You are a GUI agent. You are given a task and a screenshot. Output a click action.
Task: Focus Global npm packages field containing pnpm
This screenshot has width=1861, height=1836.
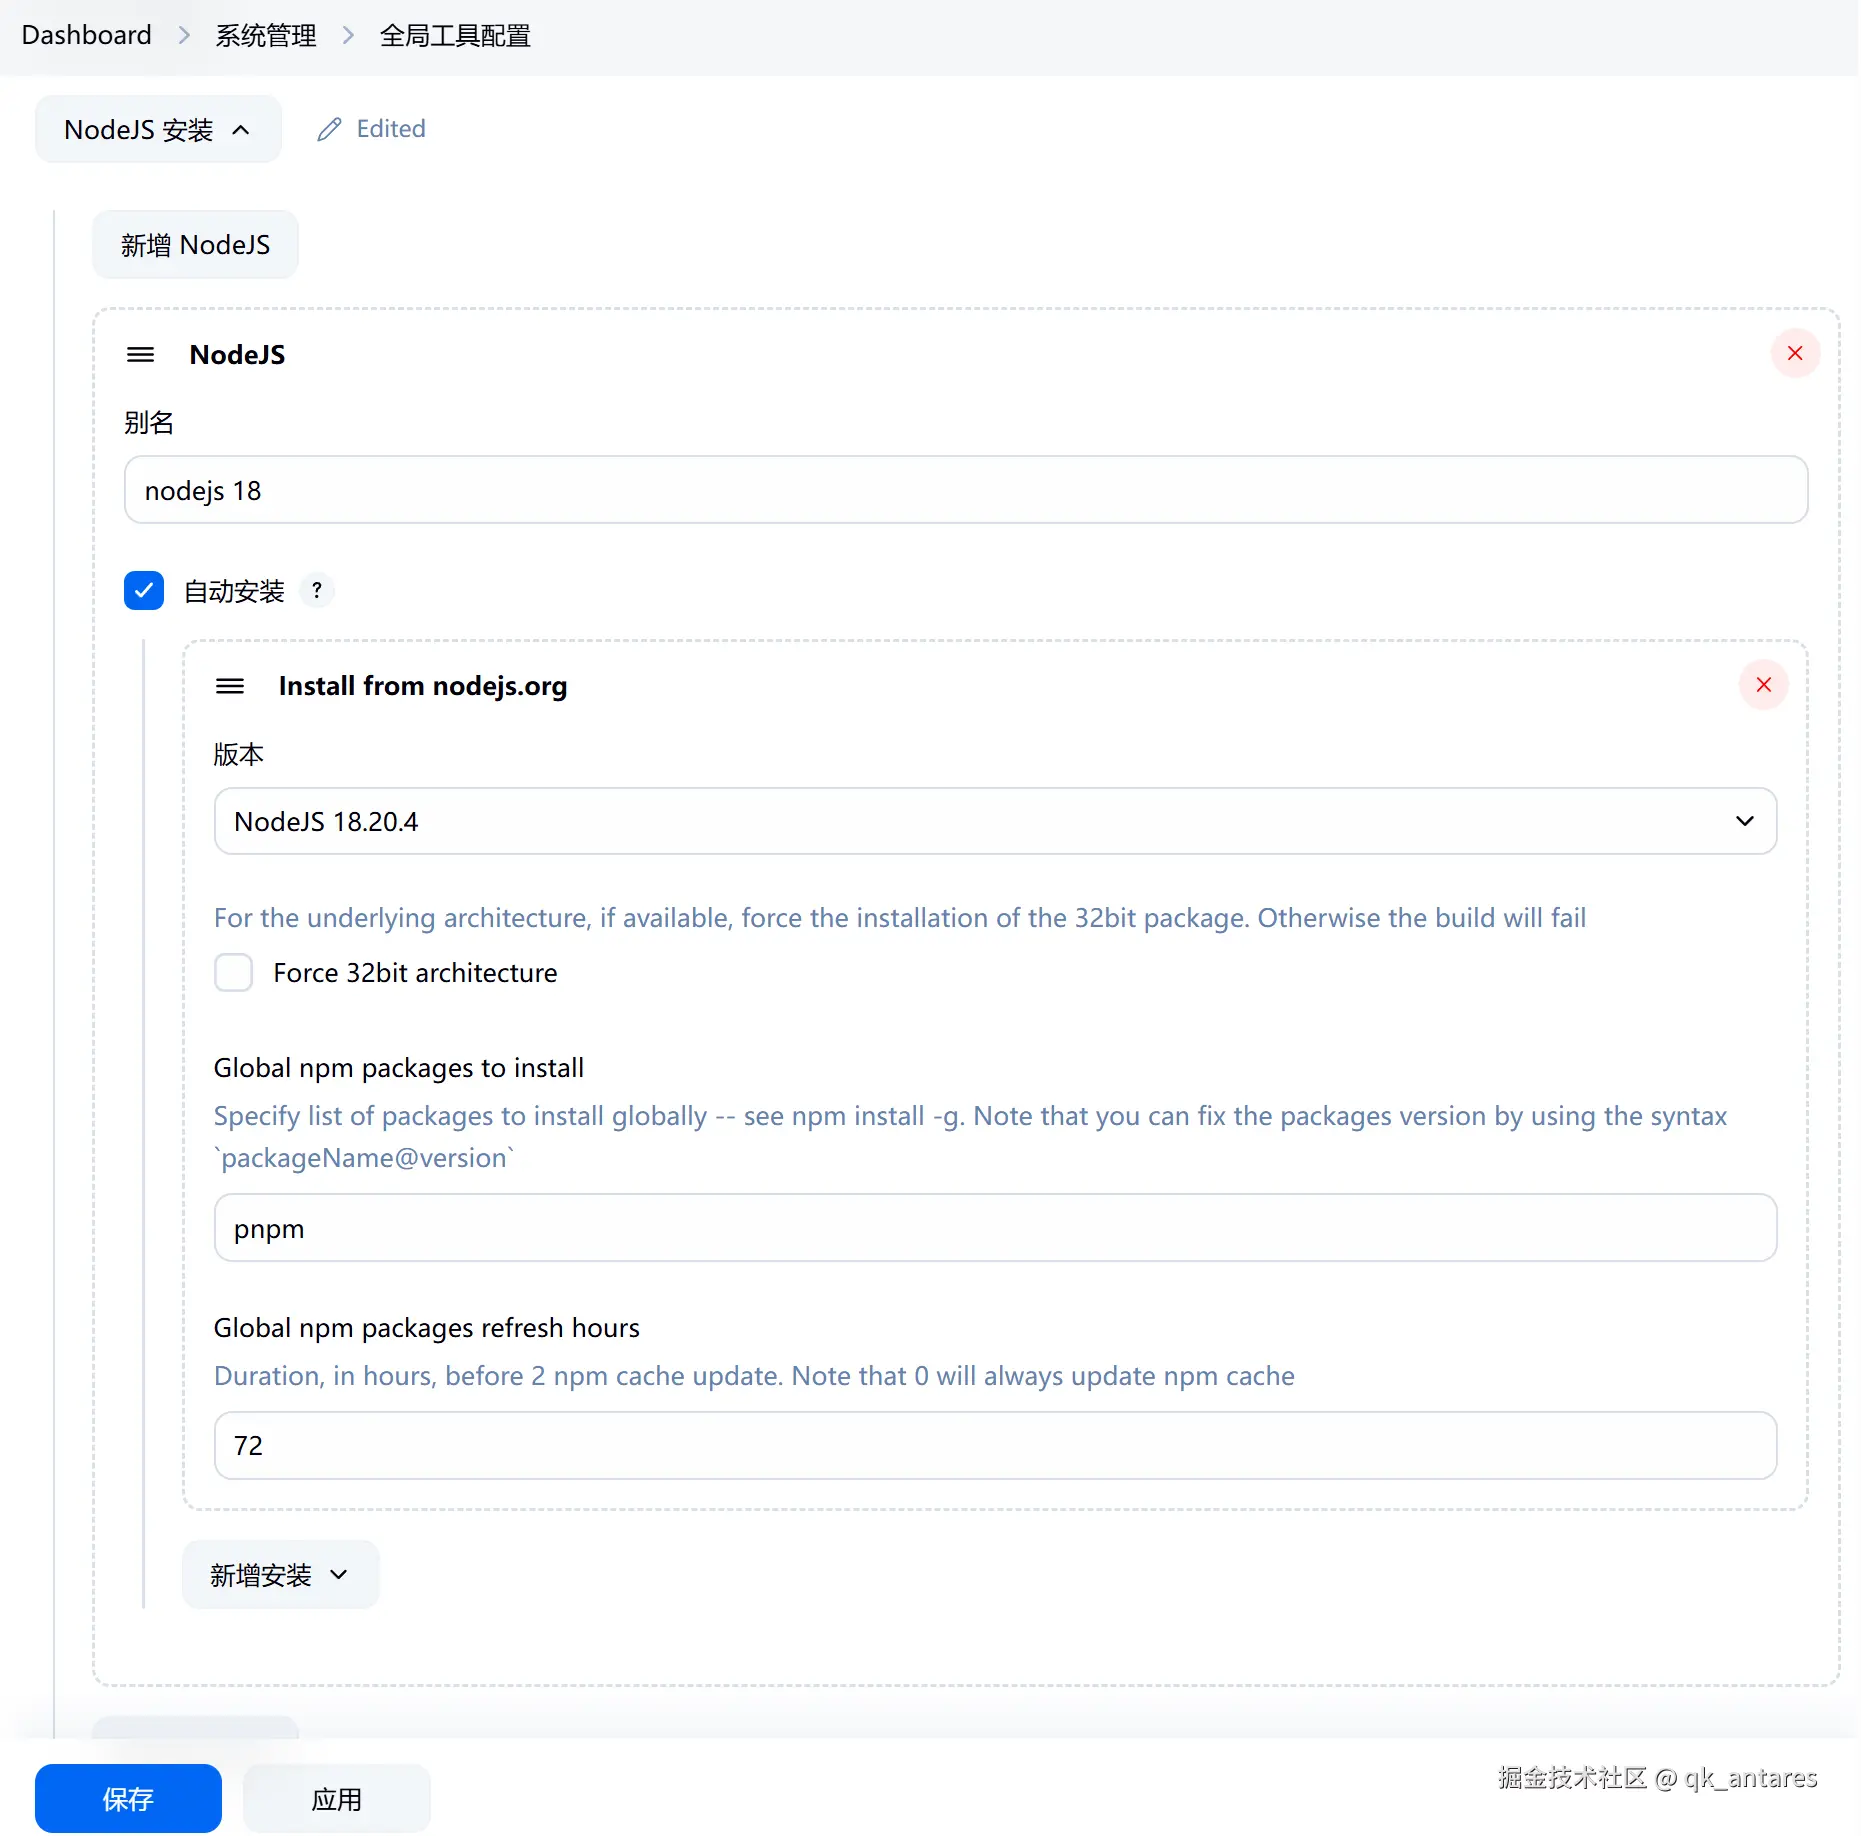point(995,1228)
